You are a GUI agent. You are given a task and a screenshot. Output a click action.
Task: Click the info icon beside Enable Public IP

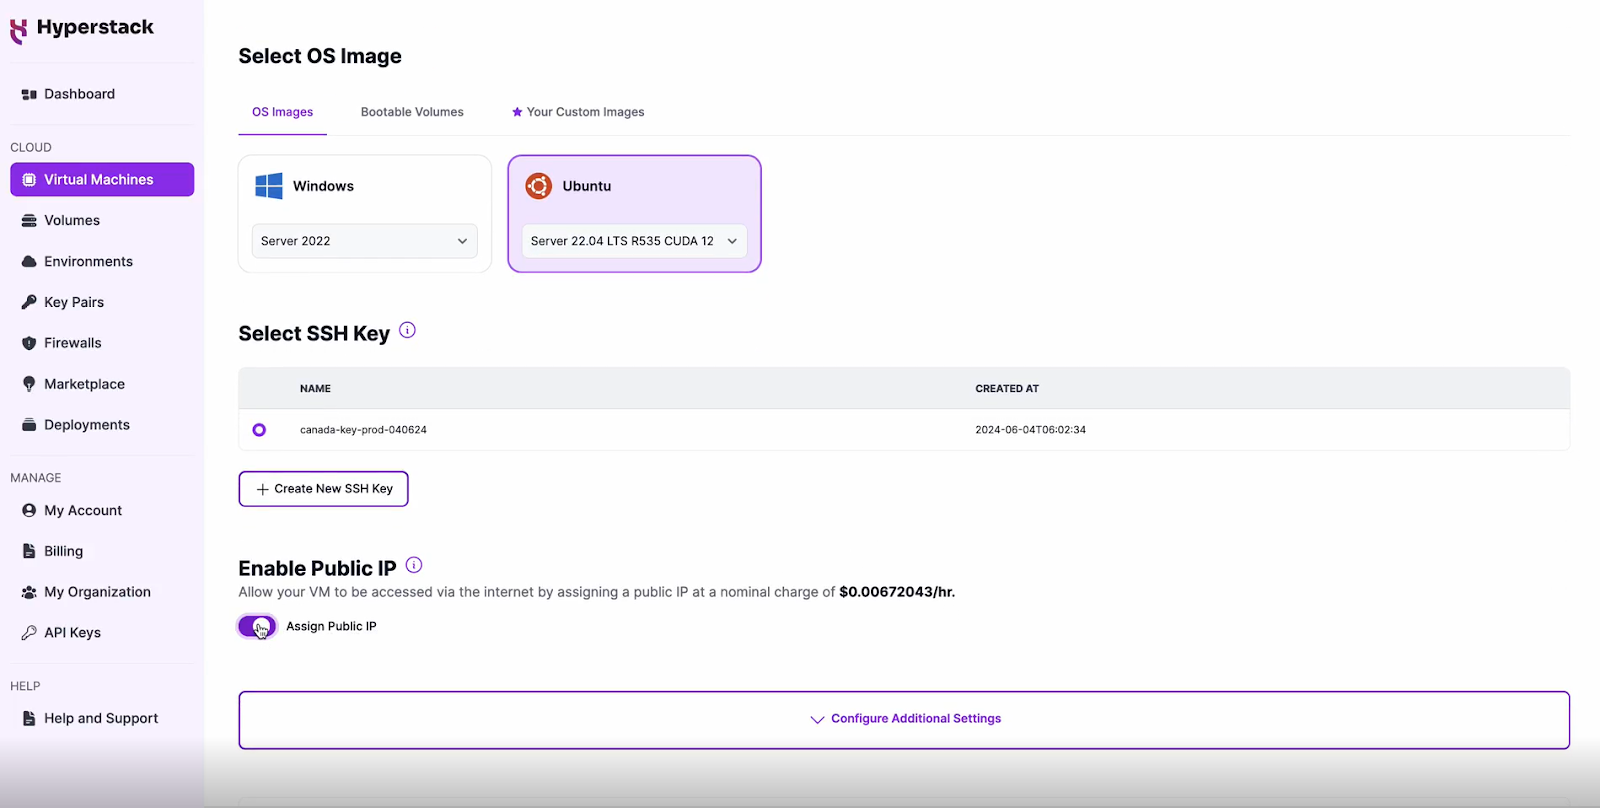414,565
